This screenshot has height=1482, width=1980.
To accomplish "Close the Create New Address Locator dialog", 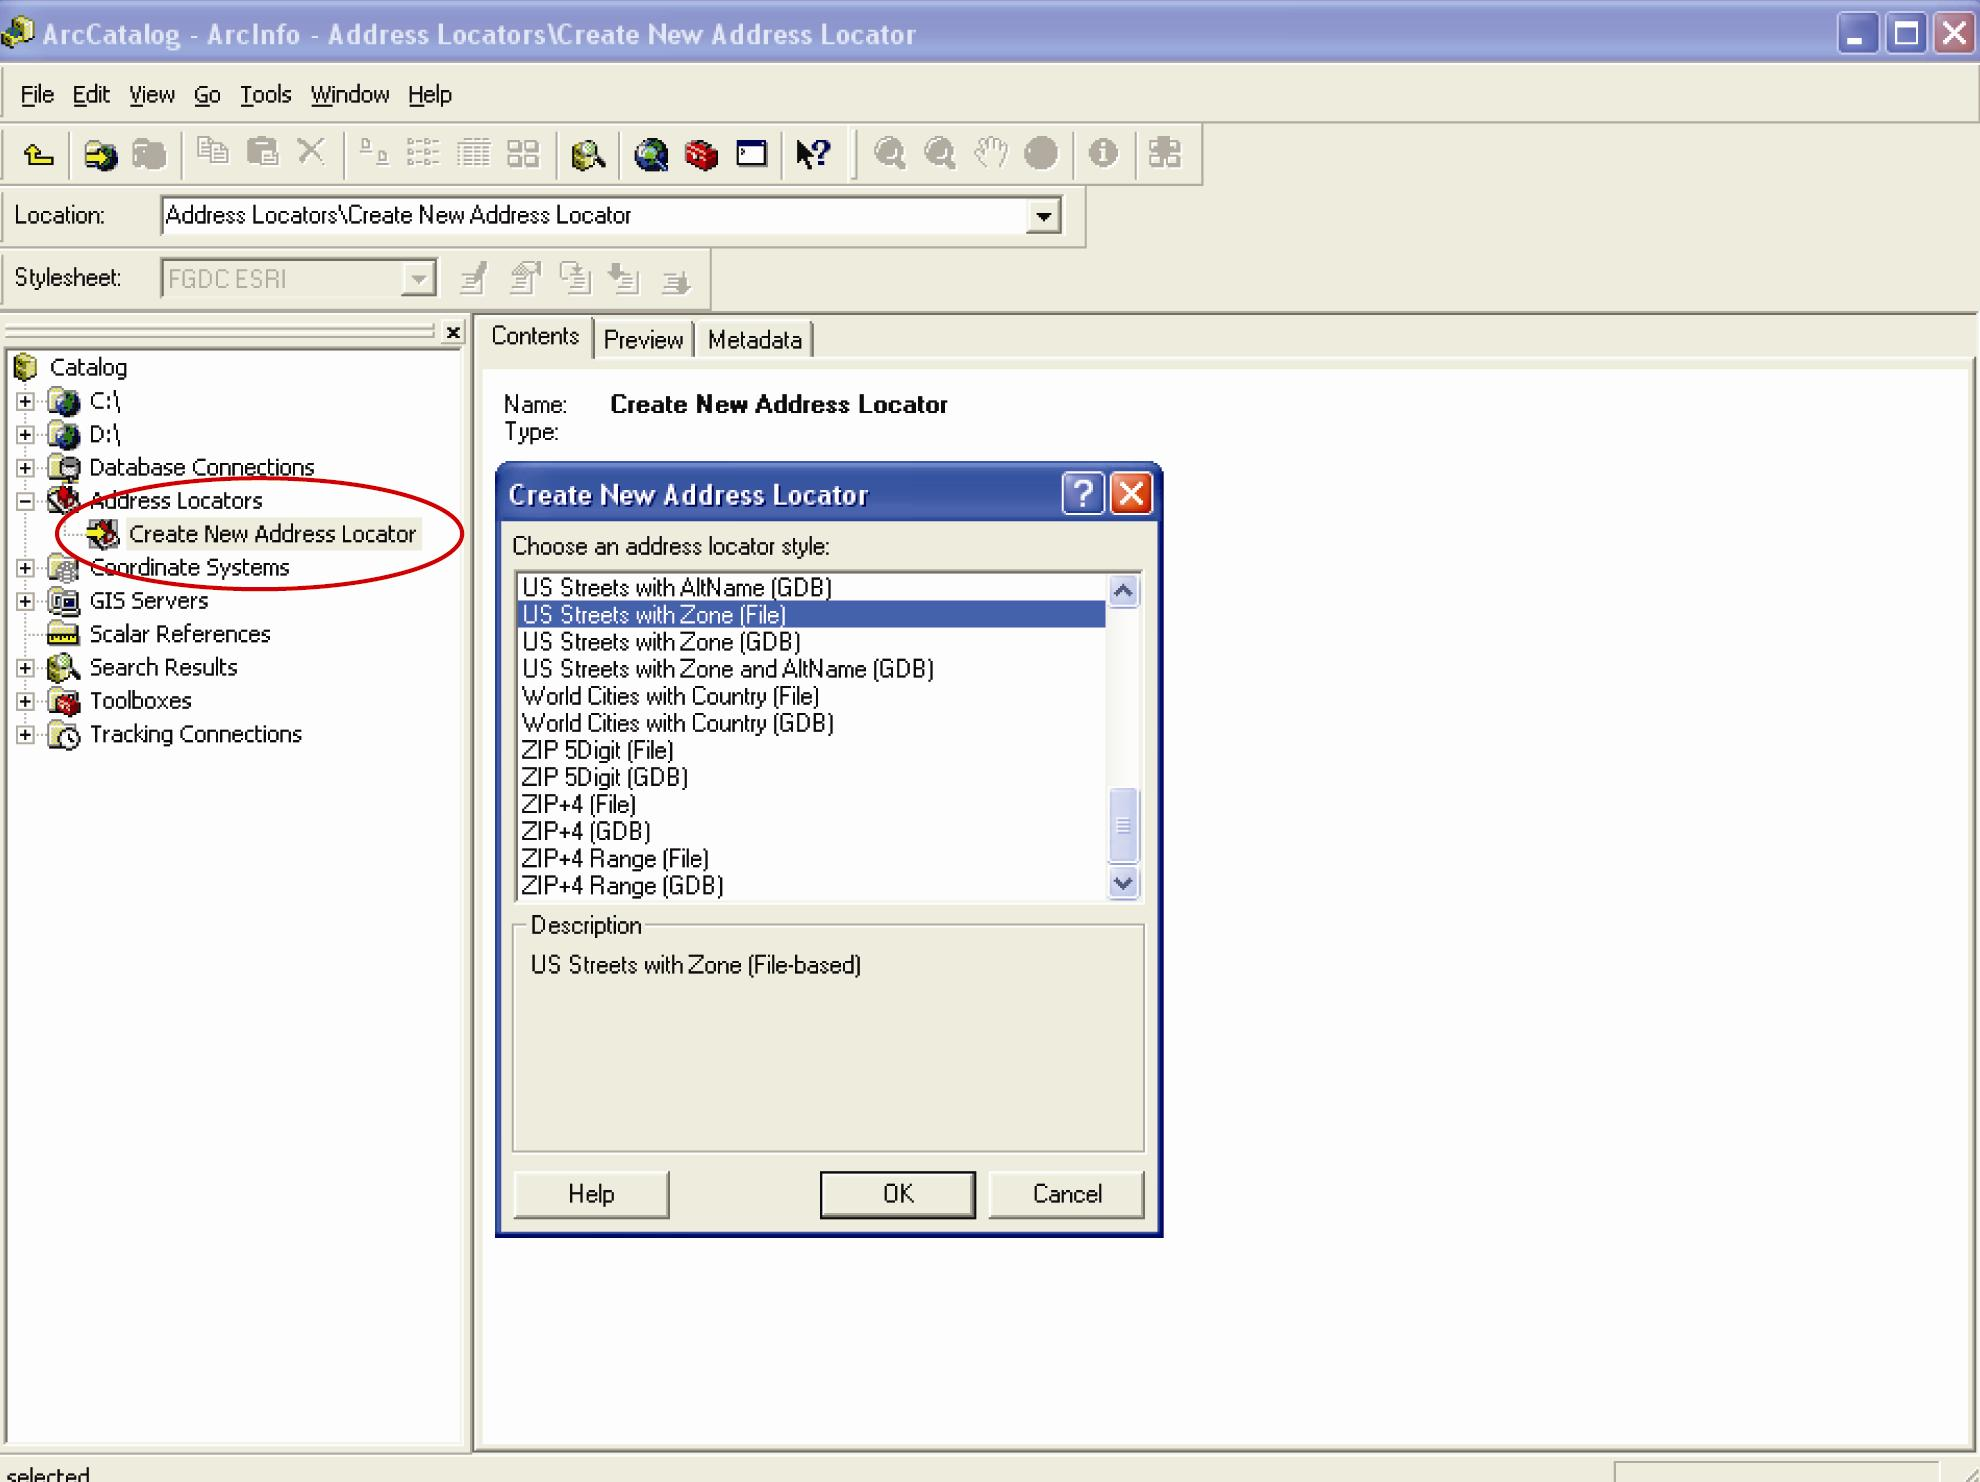I will pos(1131,494).
